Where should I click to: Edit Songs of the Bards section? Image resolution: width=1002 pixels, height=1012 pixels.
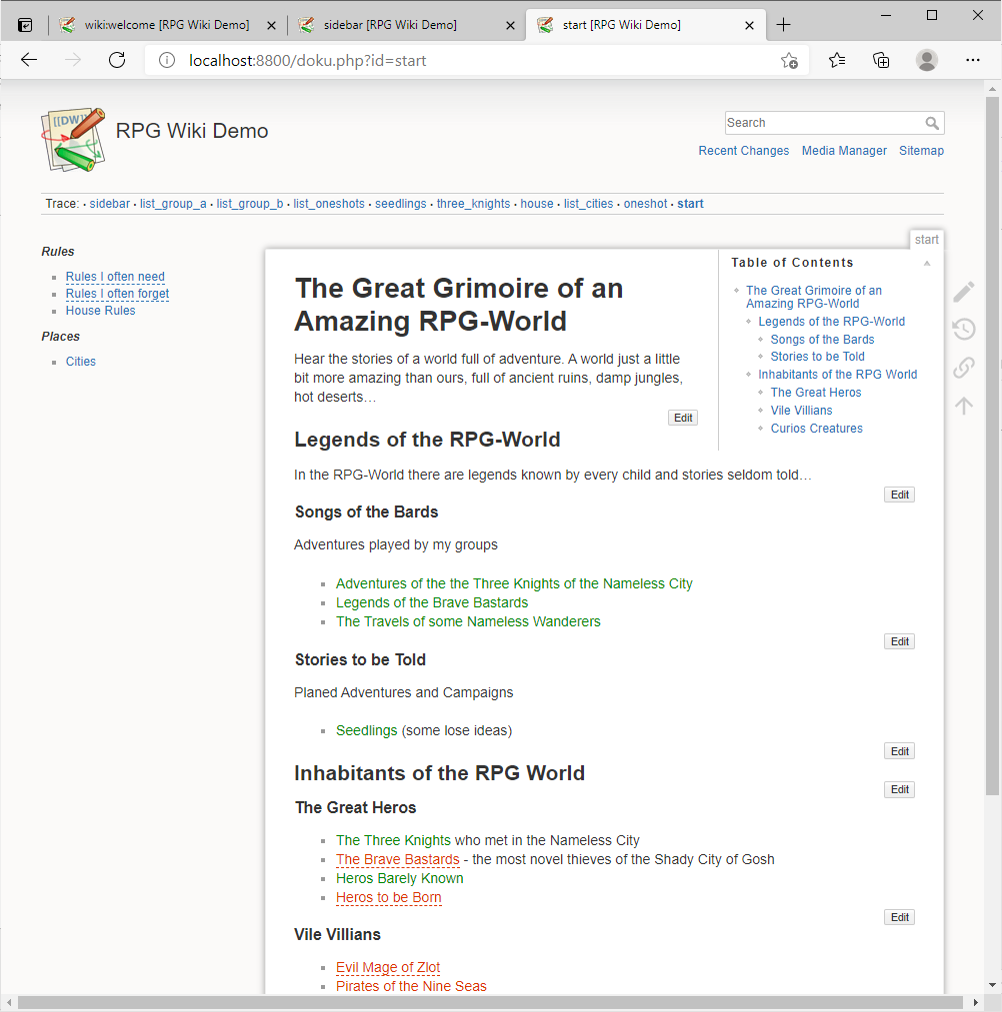pyautogui.click(x=899, y=642)
